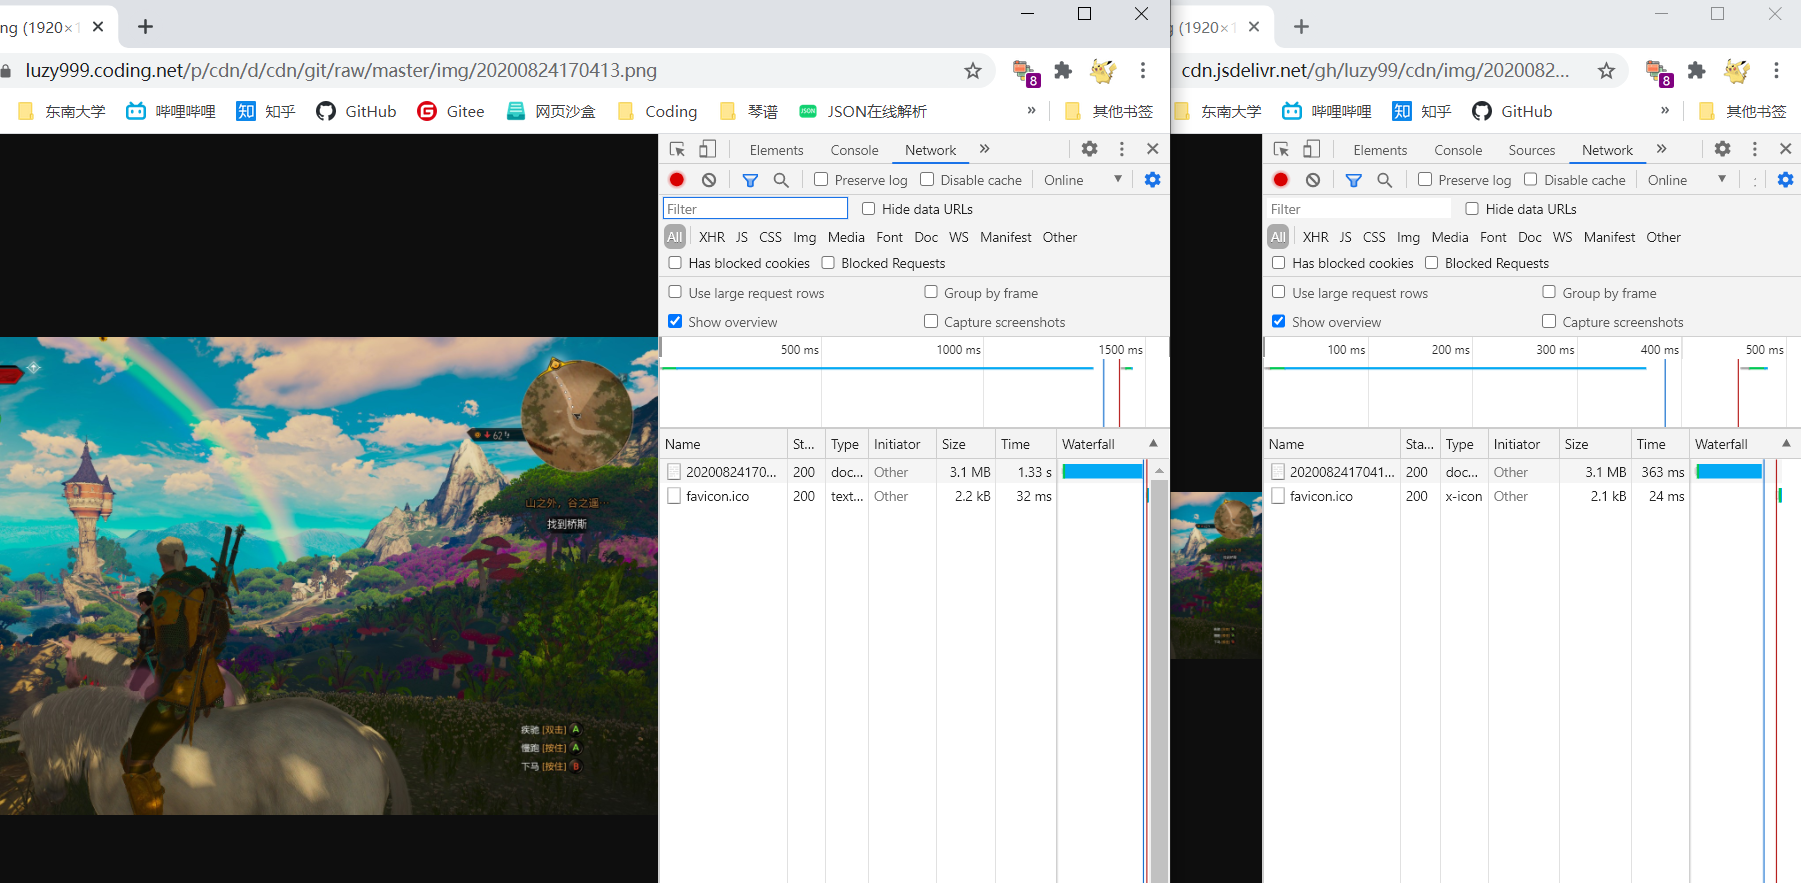Open the Pikachu profile avatar in left window
Image resolution: width=1801 pixels, height=883 pixels.
(1103, 70)
